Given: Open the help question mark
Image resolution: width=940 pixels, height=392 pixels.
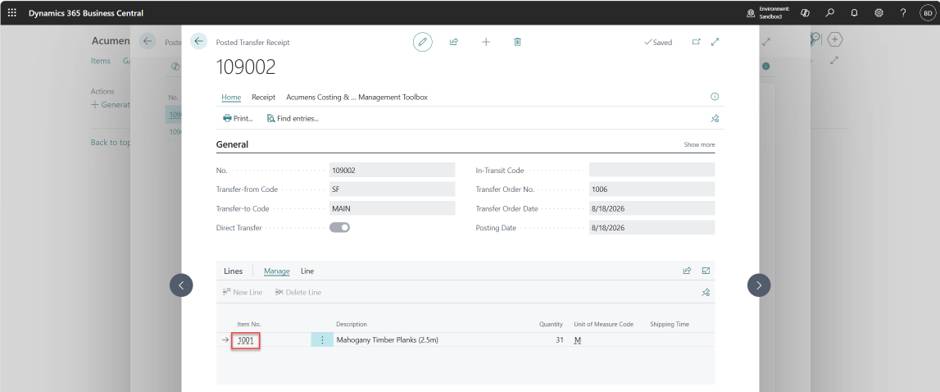Looking at the screenshot, I should coord(903,13).
